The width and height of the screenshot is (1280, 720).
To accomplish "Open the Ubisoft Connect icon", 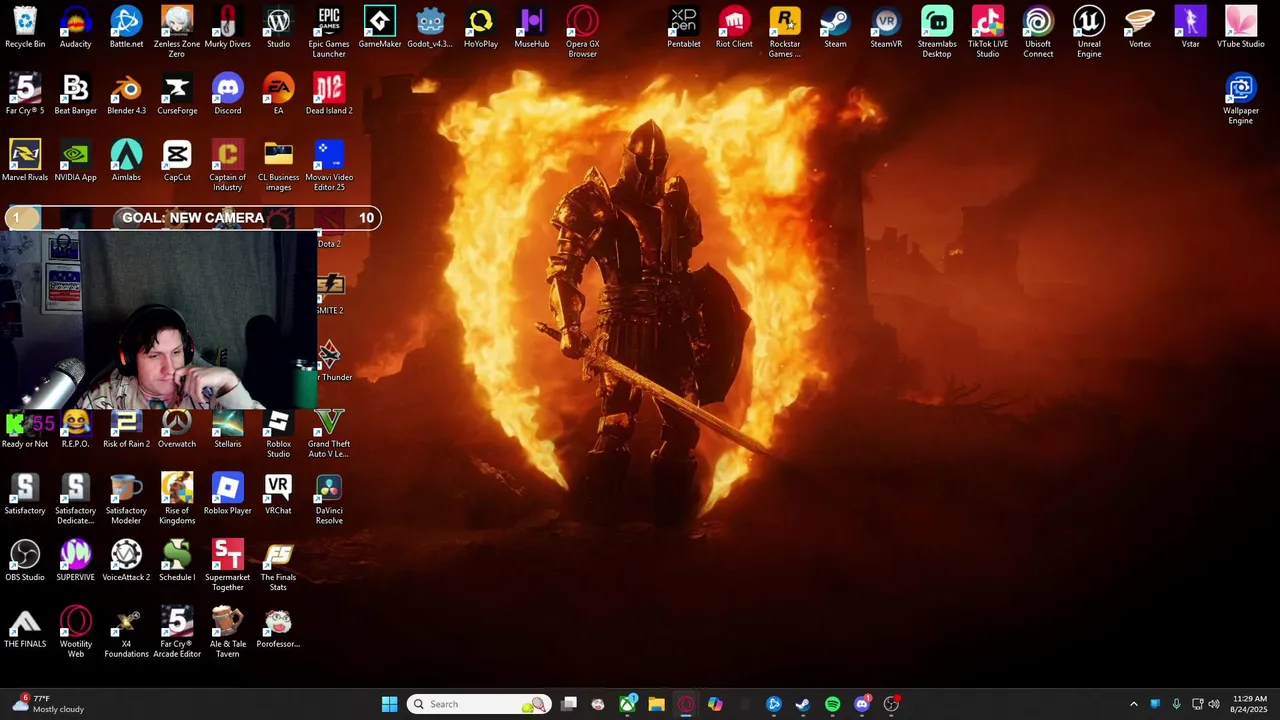I will pyautogui.click(x=1038, y=32).
